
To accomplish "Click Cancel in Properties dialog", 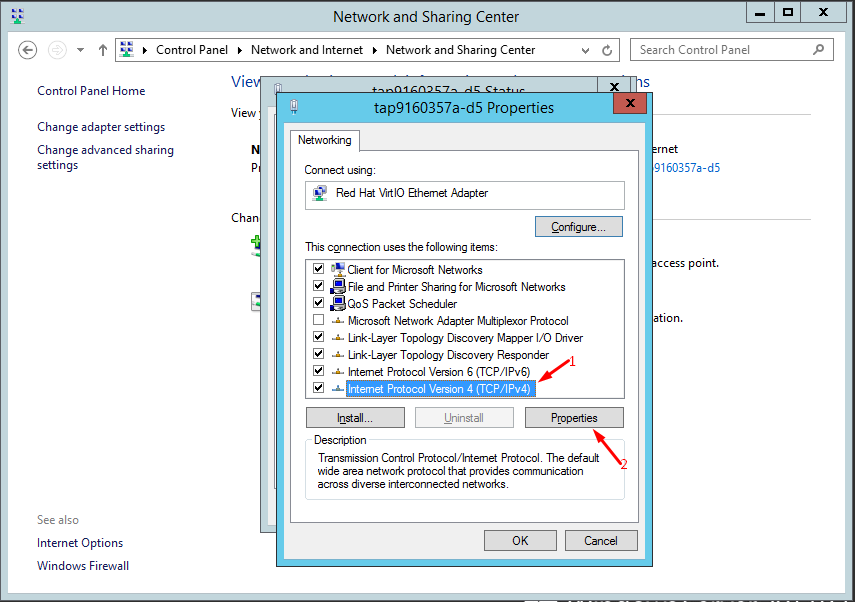I will coord(601,540).
